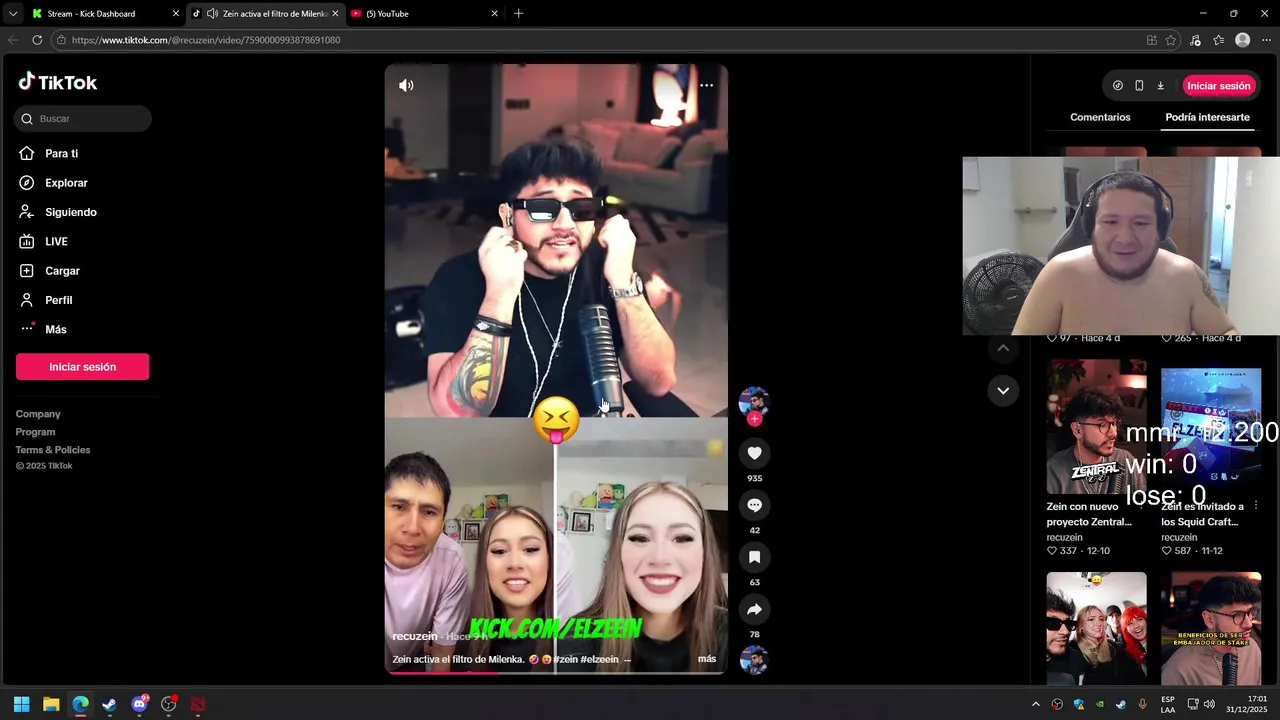Open Discord from the taskbar
This screenshot has height=720, width=1280.
pos(139,704)
